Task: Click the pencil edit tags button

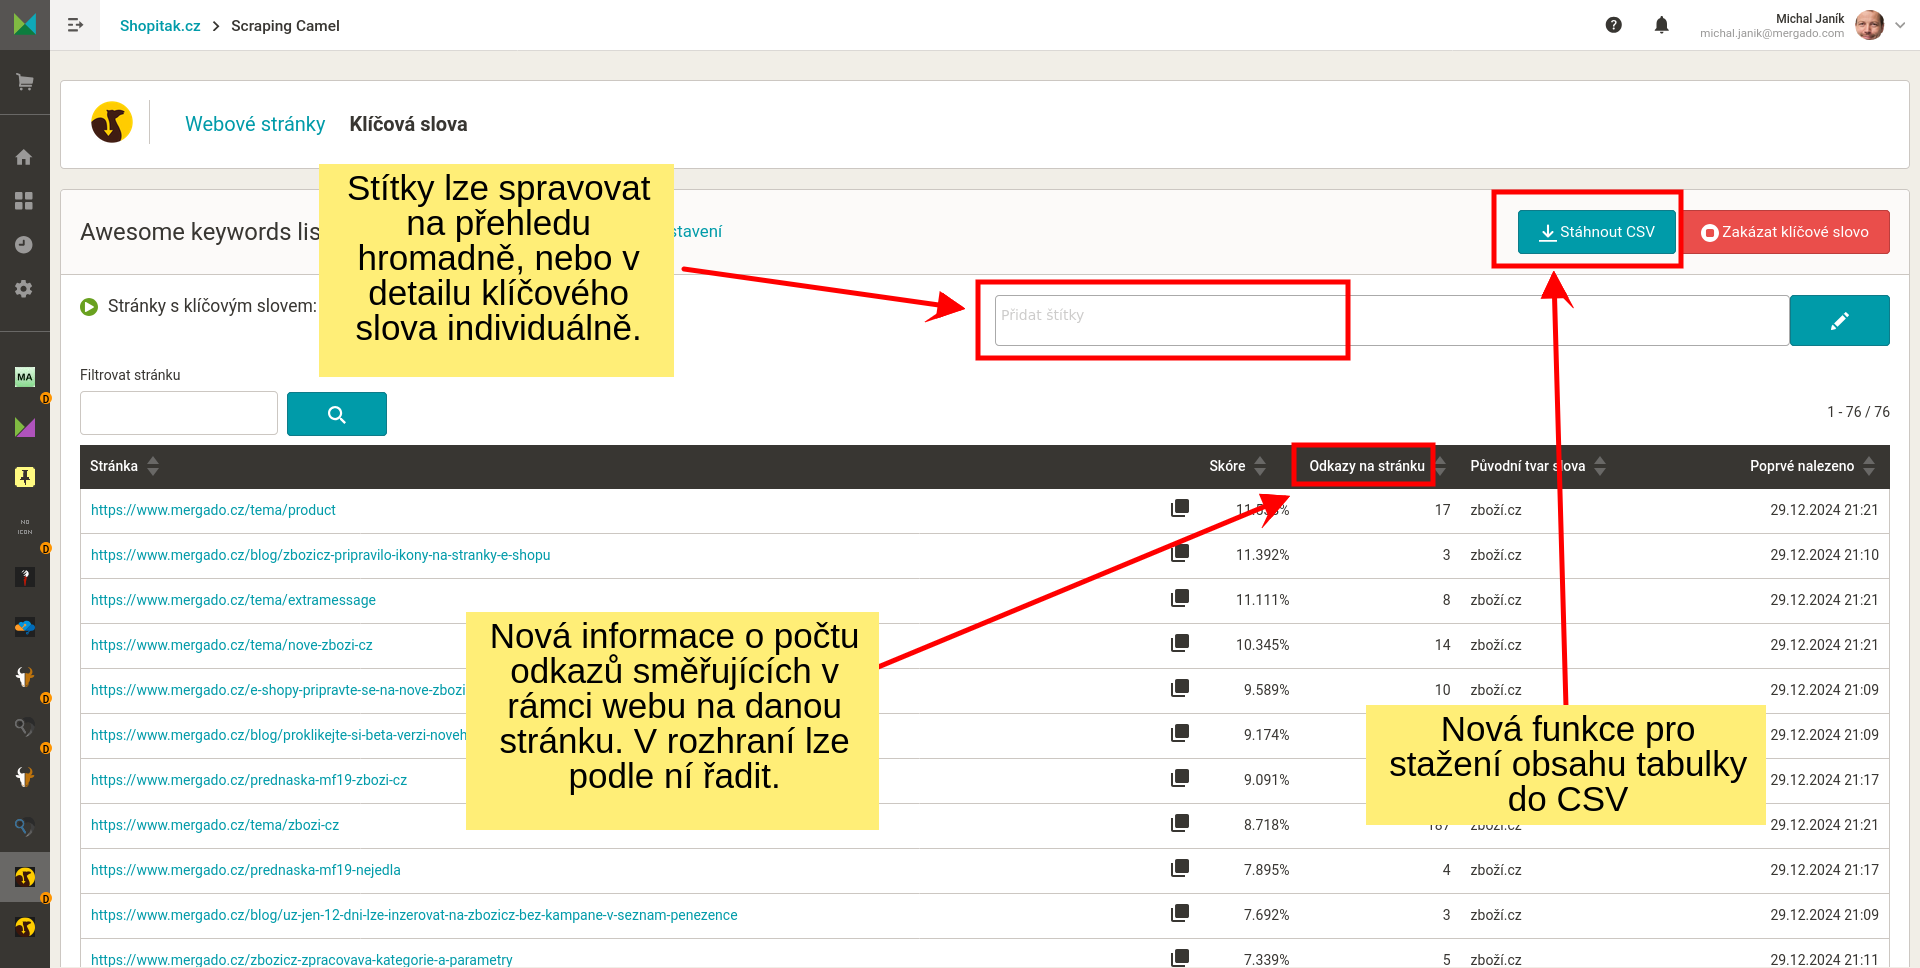Action: (x=1839, y=321)
